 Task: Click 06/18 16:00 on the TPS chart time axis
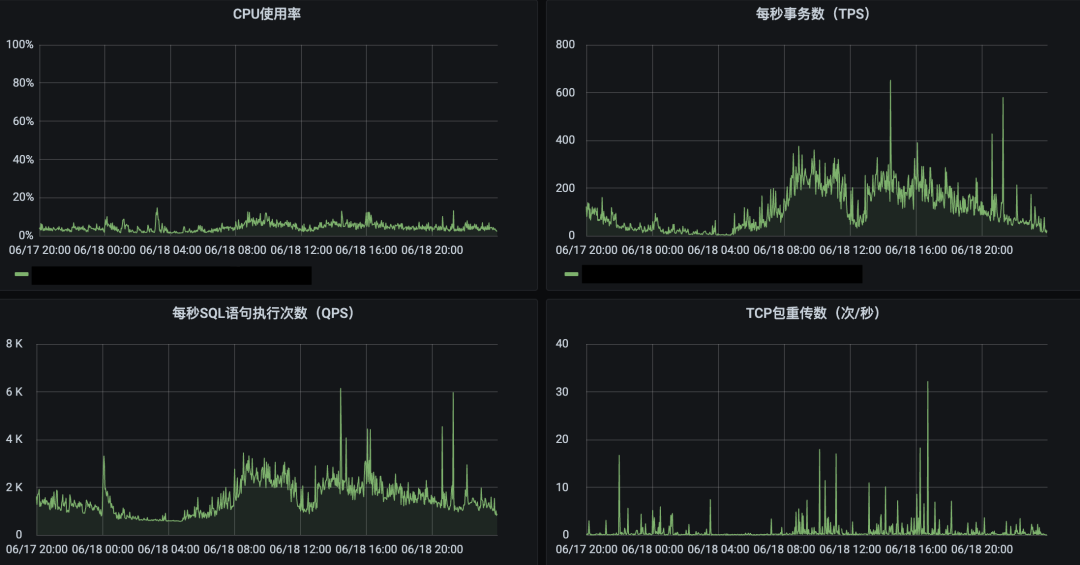click(x=916, y=250)
